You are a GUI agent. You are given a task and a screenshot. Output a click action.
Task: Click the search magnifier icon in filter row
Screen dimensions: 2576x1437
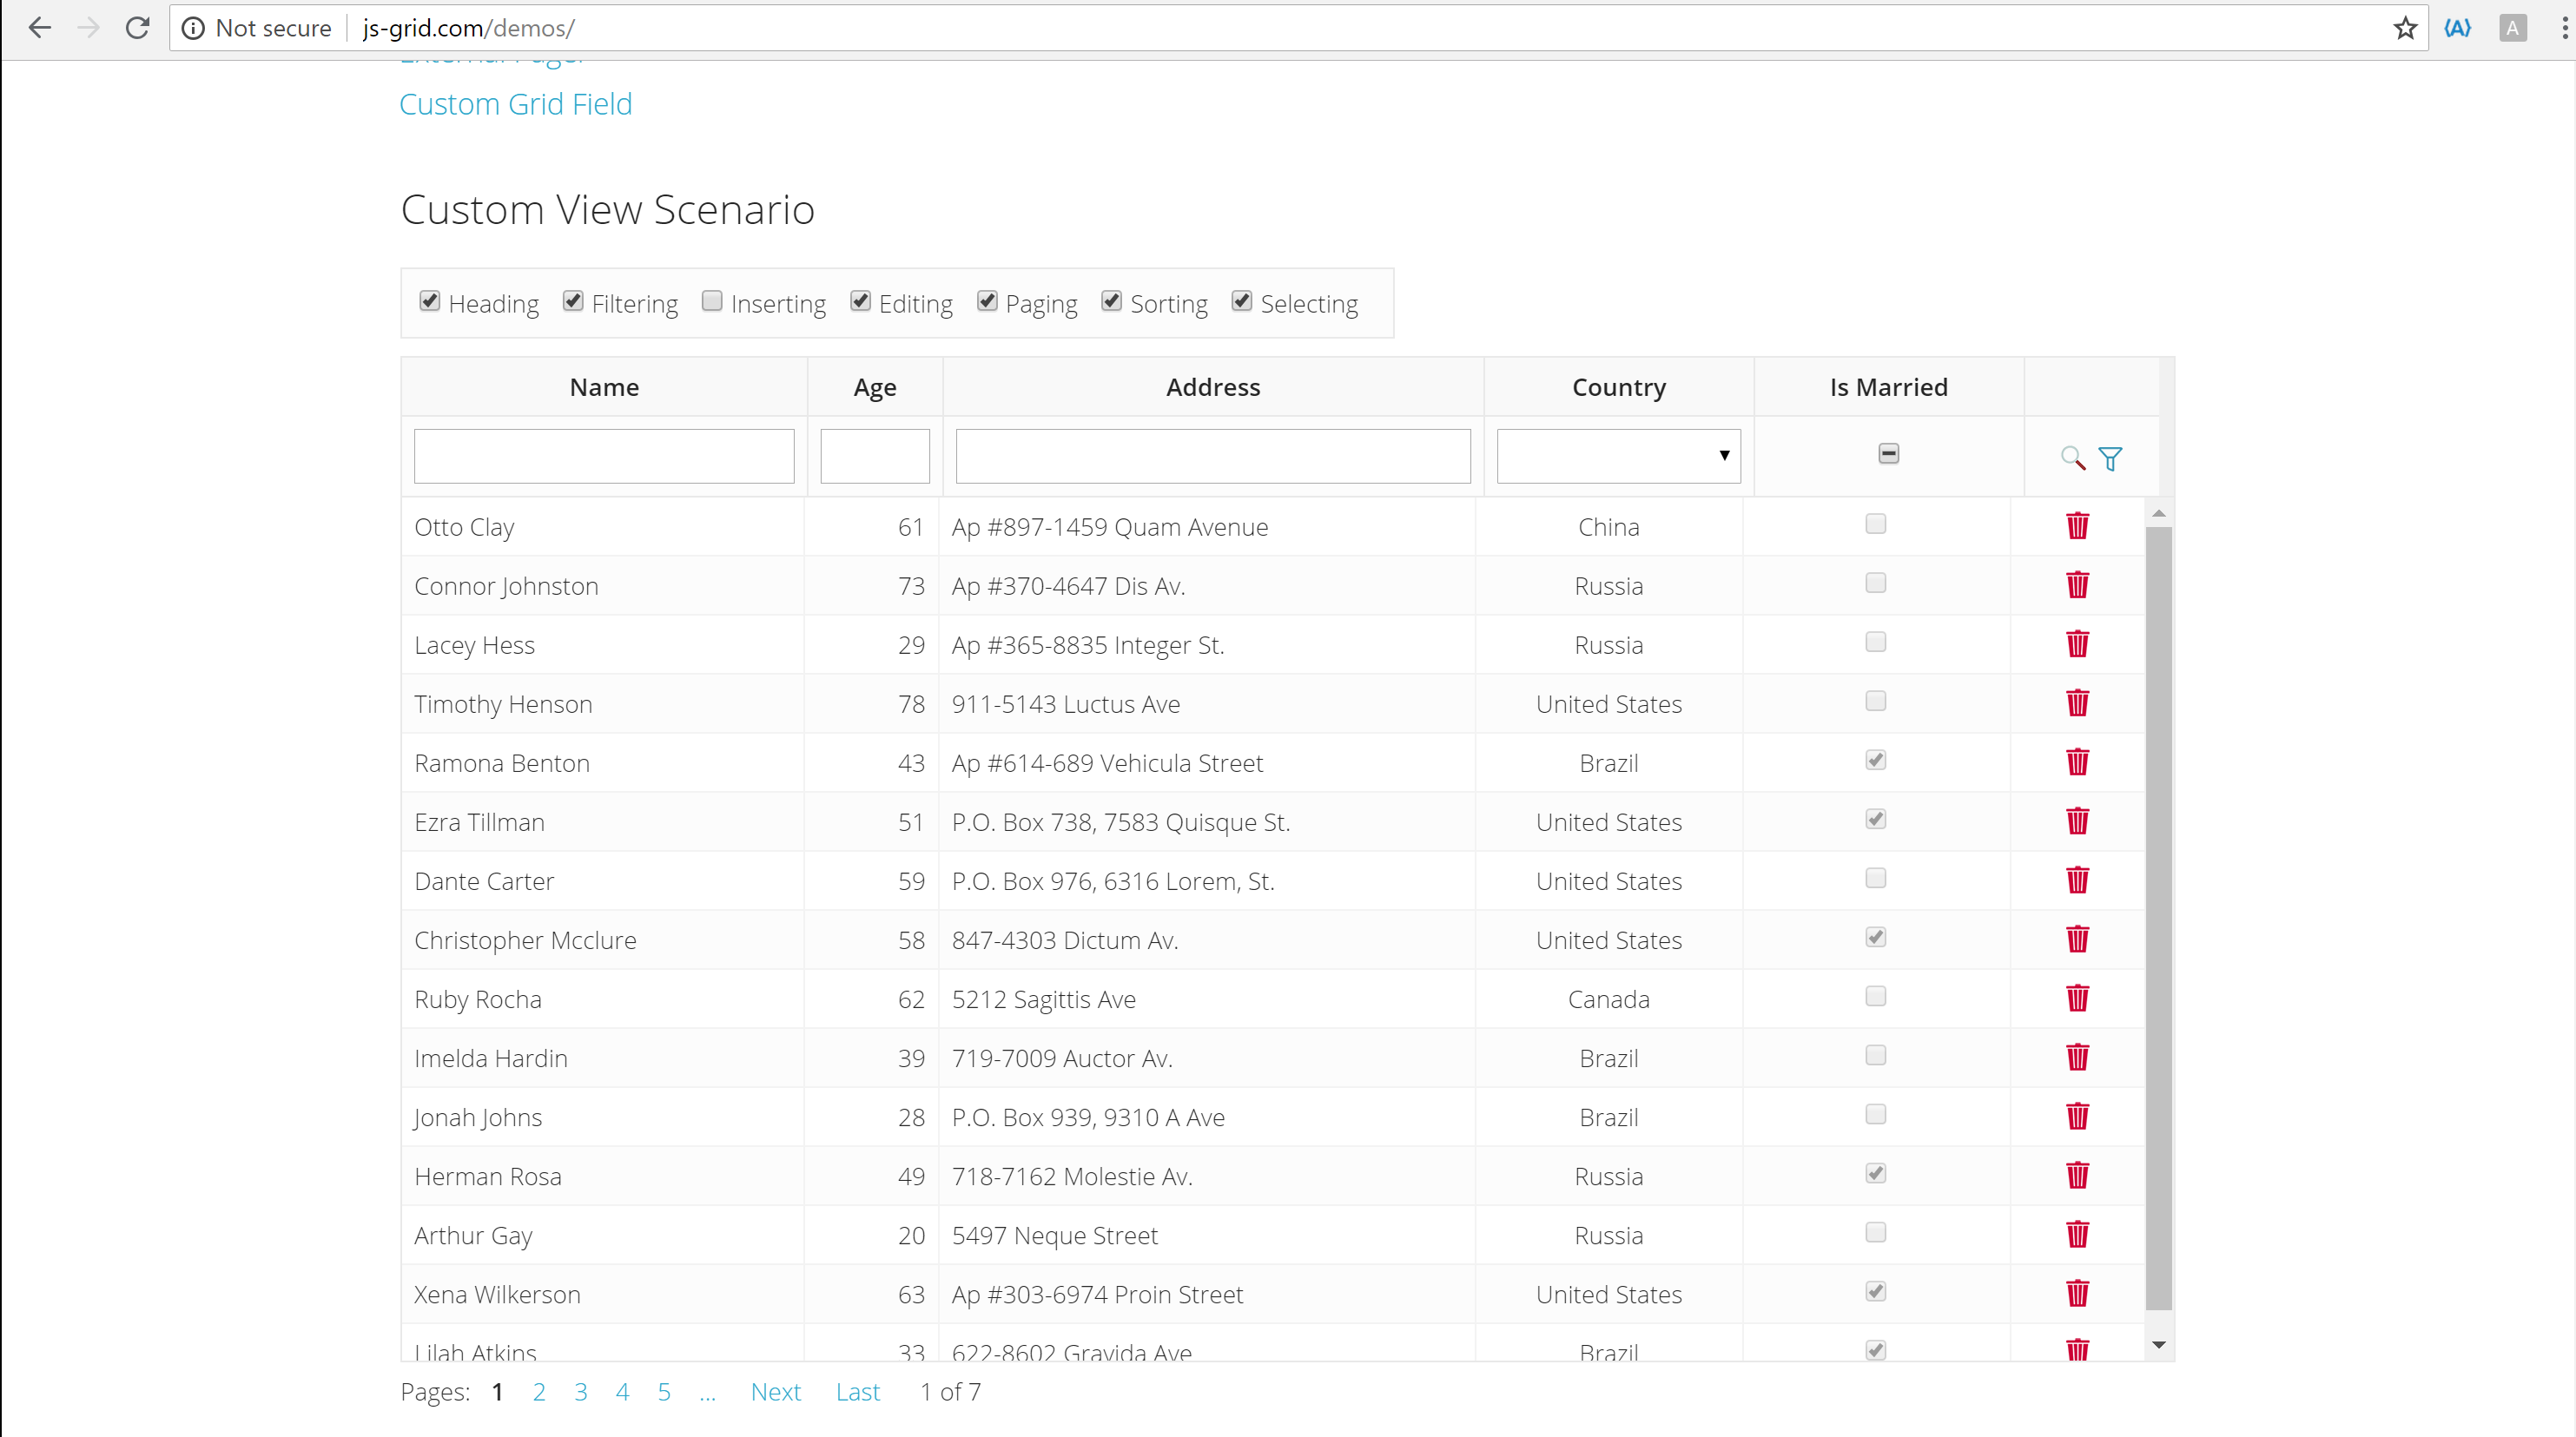point(2072,458)
